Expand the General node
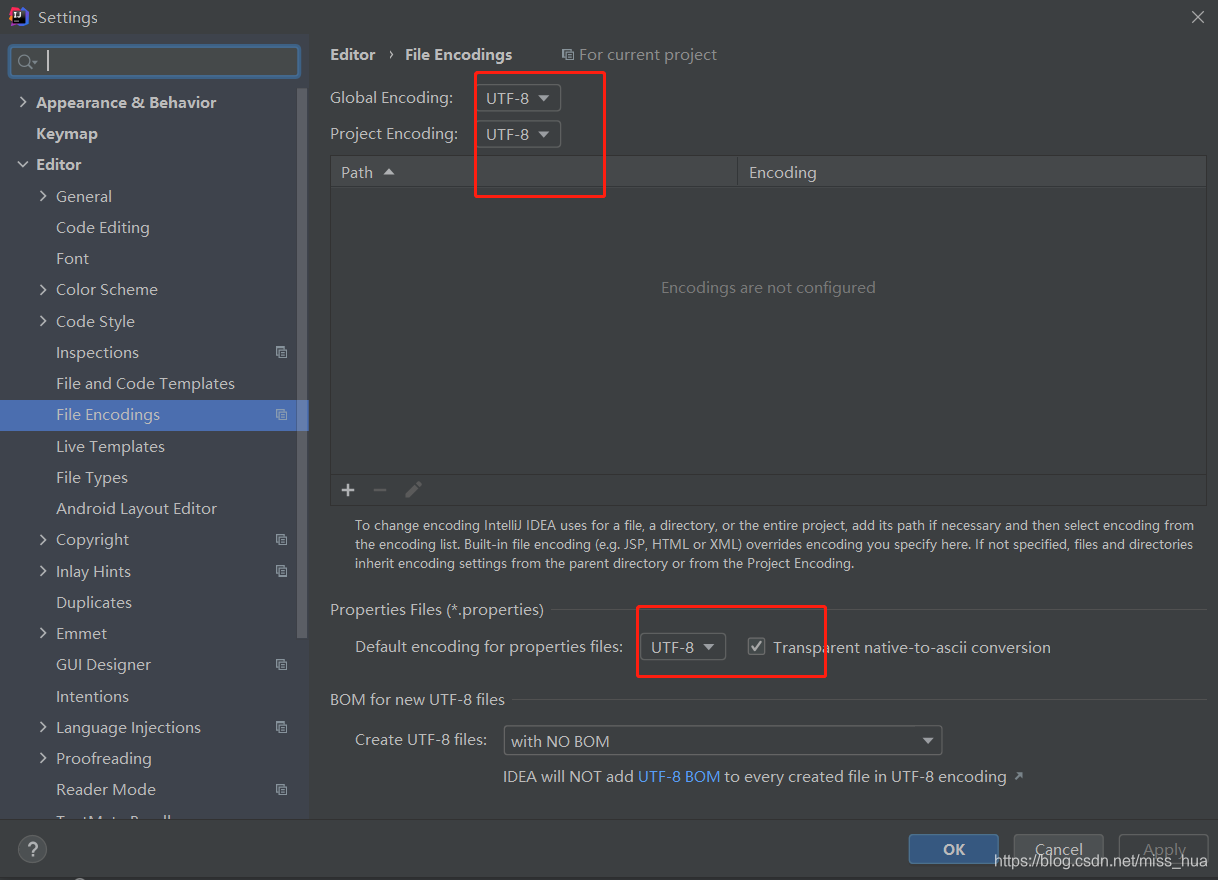 pyautogui.click(x=43, y=196)
